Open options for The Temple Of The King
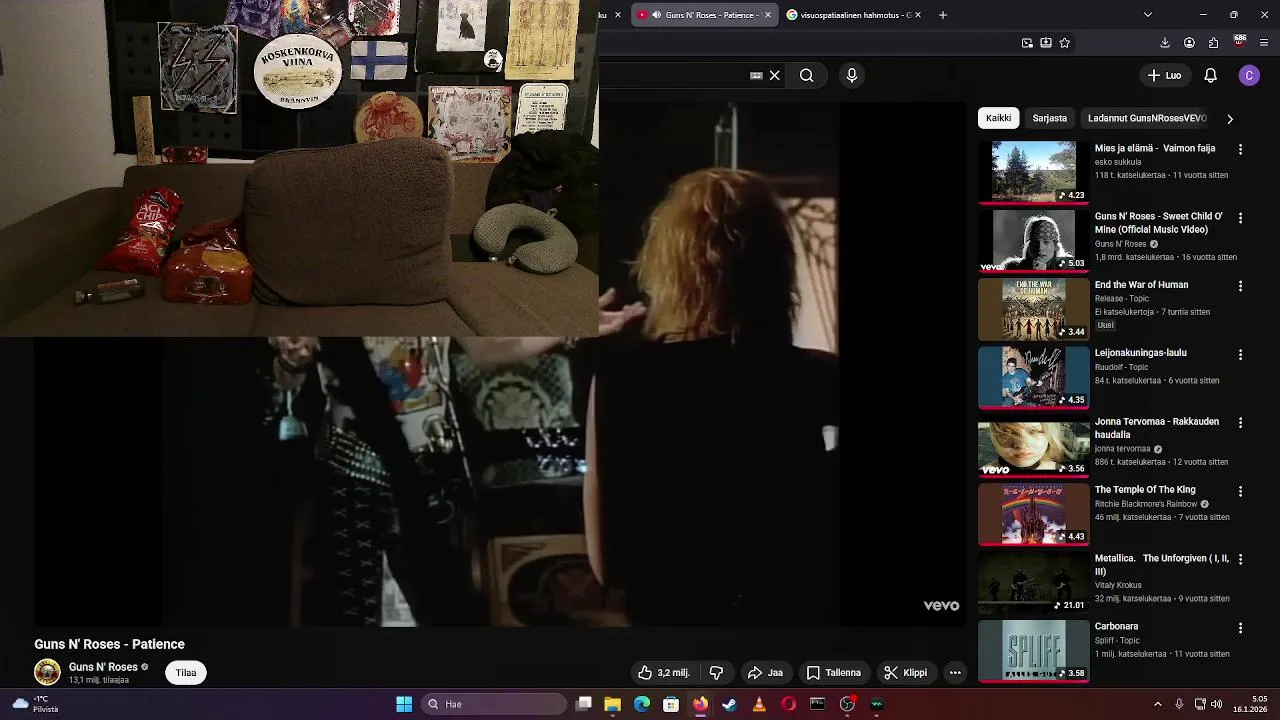Screen dimensions: 1280x720 point(1240,491)
